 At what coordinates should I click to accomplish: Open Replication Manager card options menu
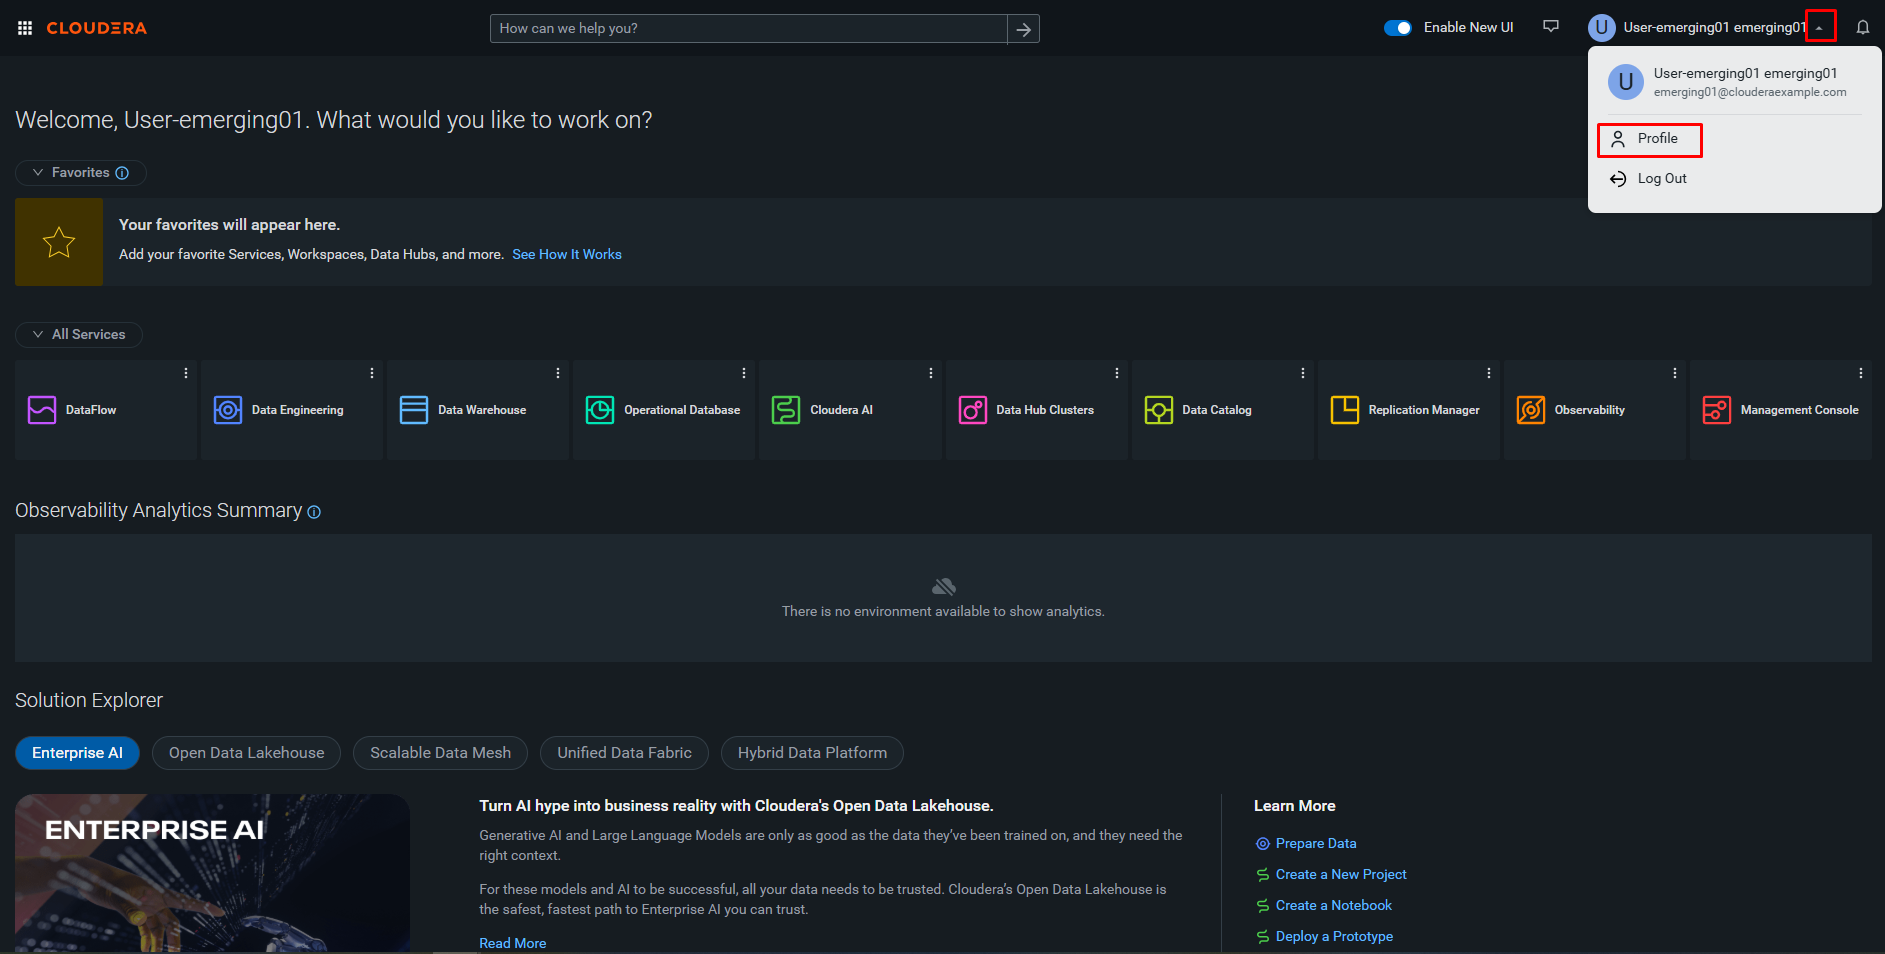coord(1489,373)
